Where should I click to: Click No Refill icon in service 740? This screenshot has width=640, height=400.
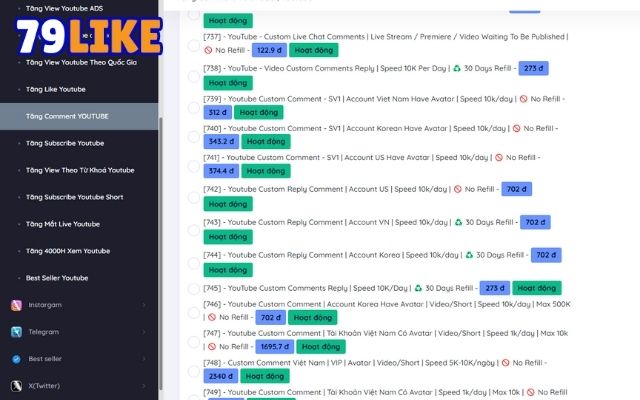point(517,128)
